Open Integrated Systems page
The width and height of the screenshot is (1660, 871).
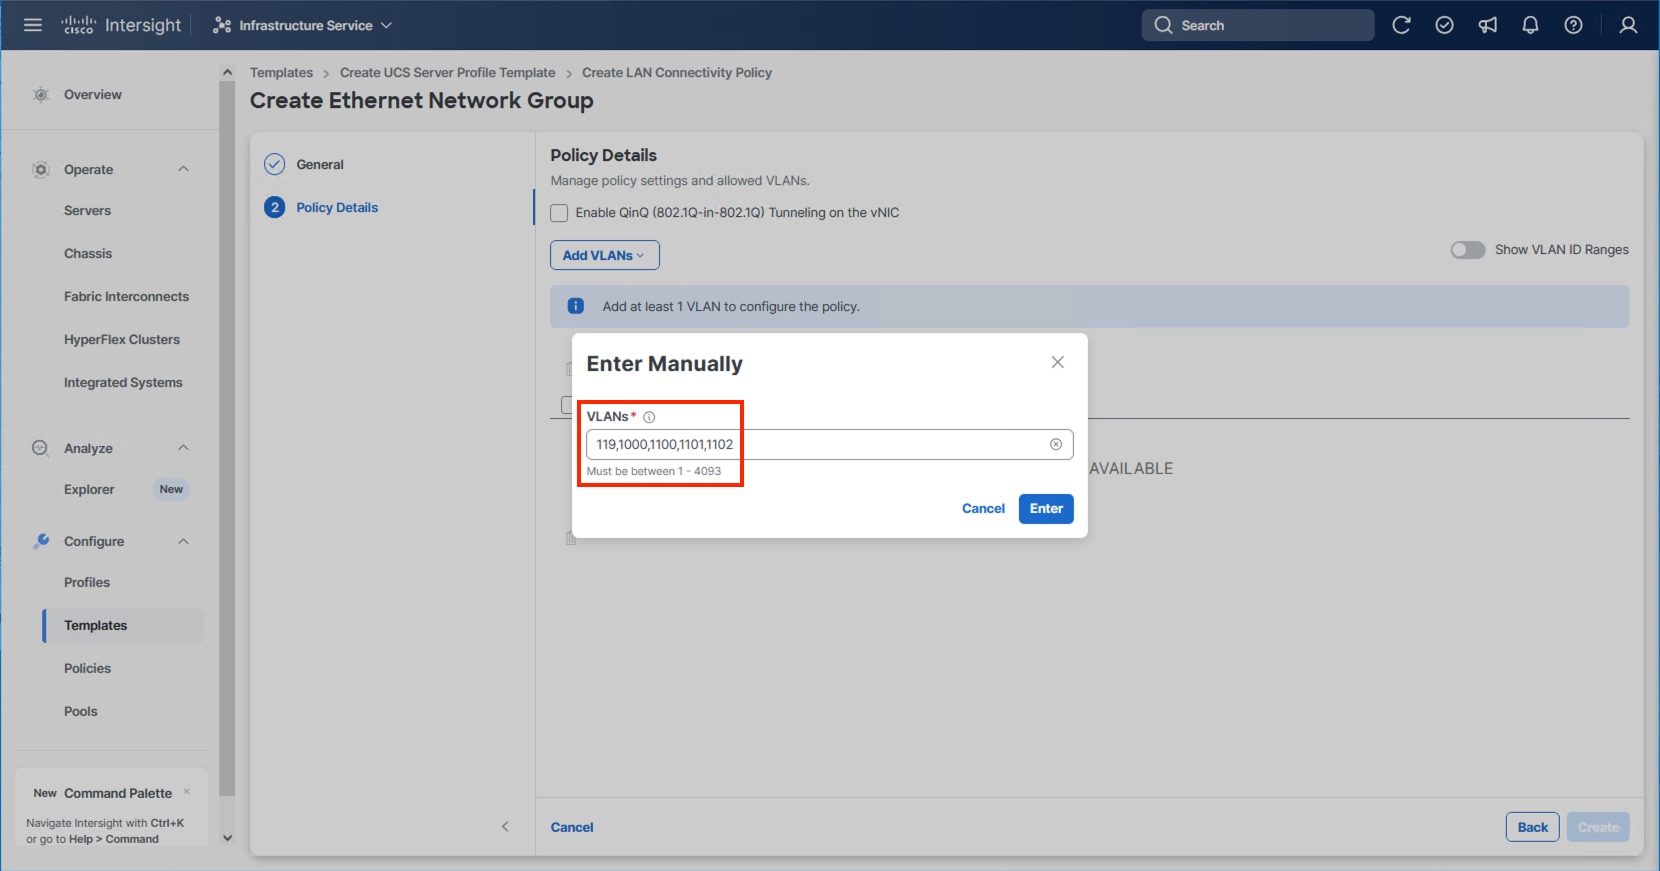(x=123, y=383)
